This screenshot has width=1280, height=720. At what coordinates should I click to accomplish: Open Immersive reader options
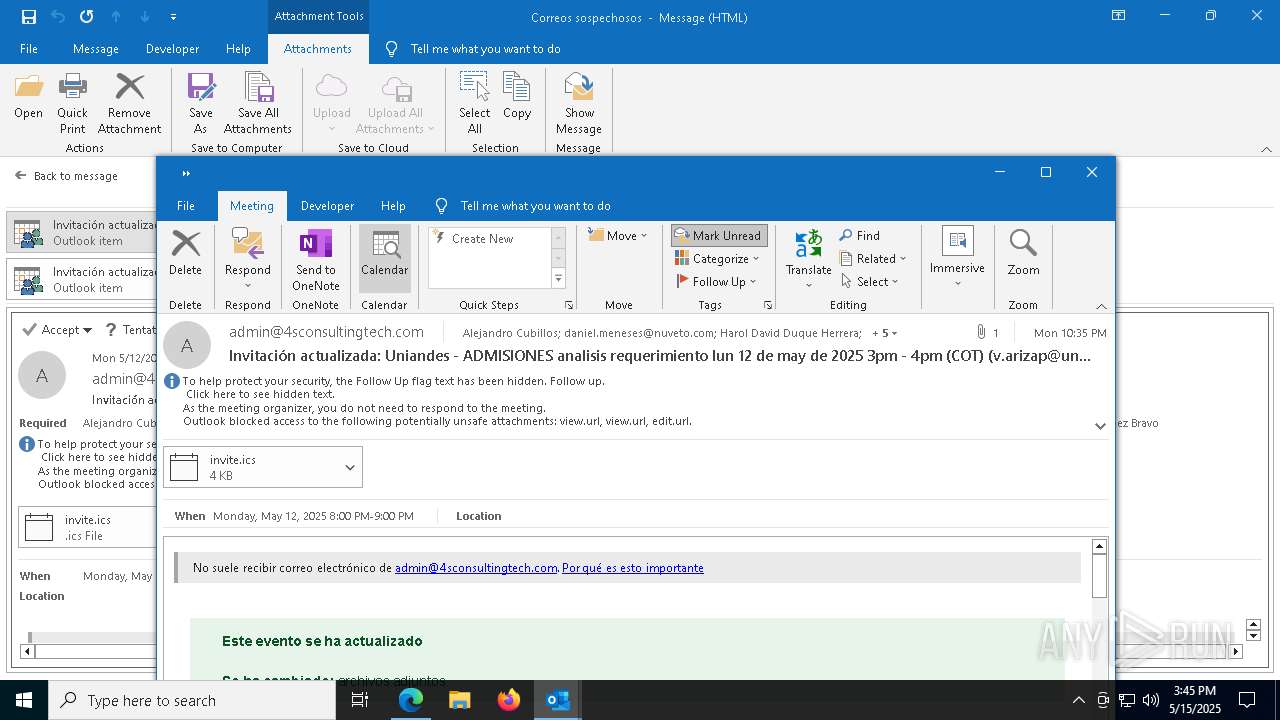coord(957,257)
